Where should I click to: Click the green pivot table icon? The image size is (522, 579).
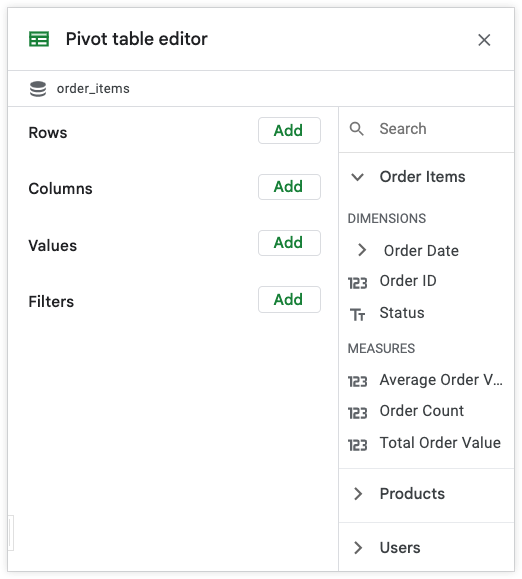[39, 39]
